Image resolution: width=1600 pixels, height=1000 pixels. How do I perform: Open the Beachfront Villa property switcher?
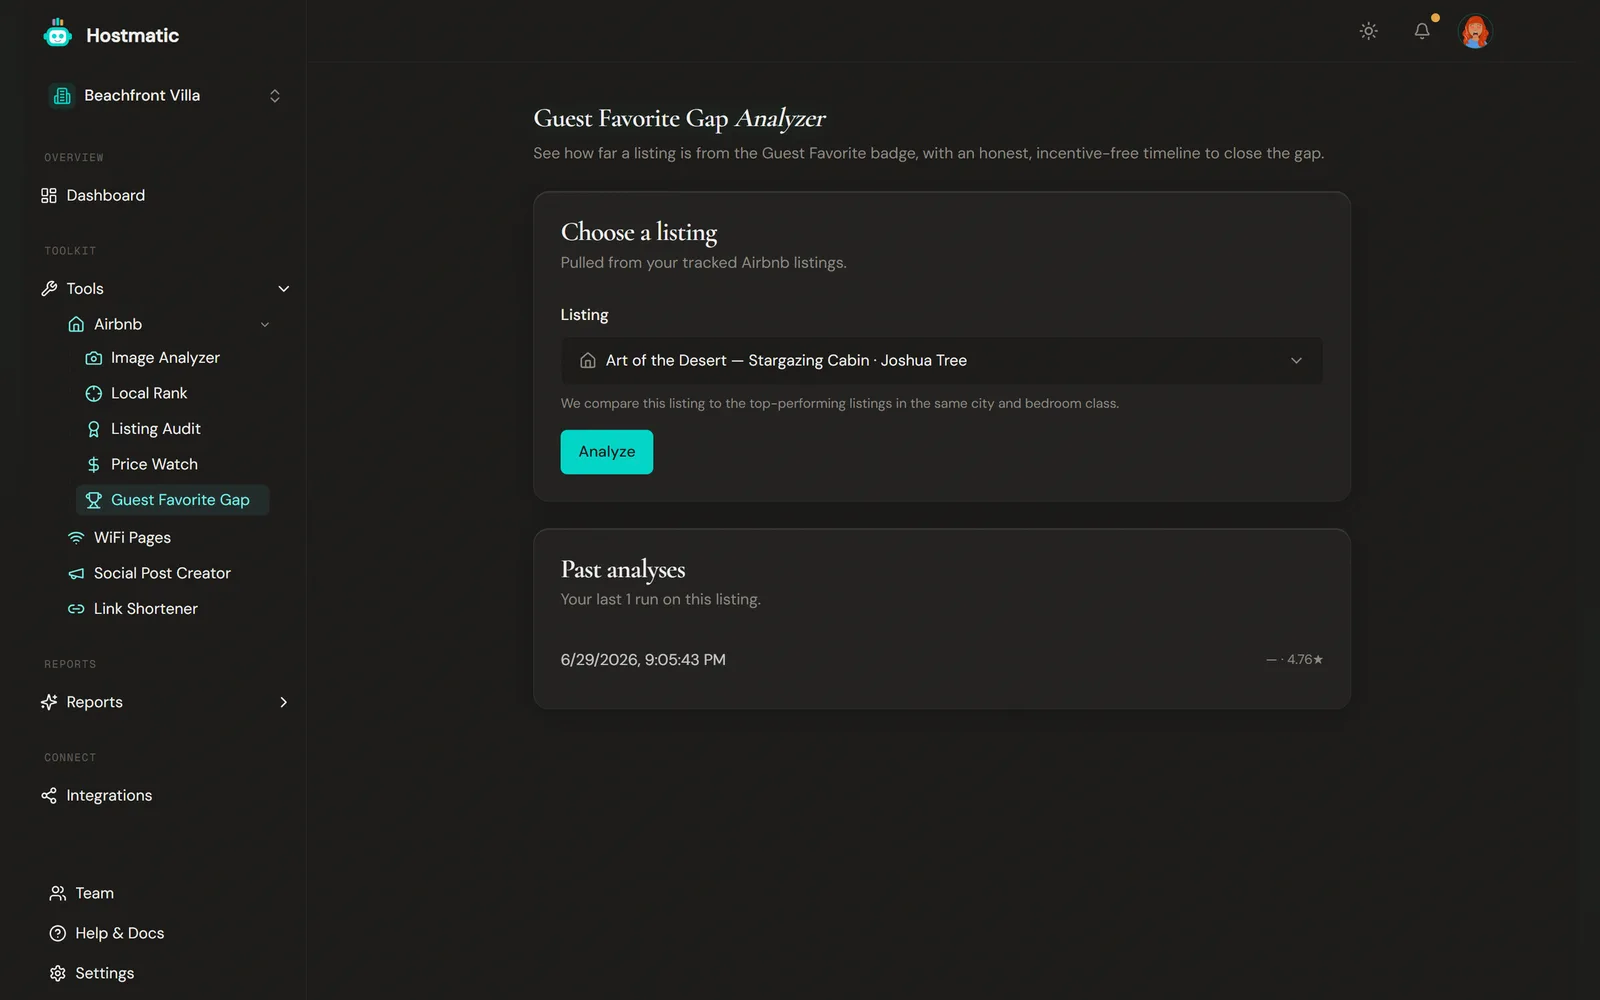(165, 96)
